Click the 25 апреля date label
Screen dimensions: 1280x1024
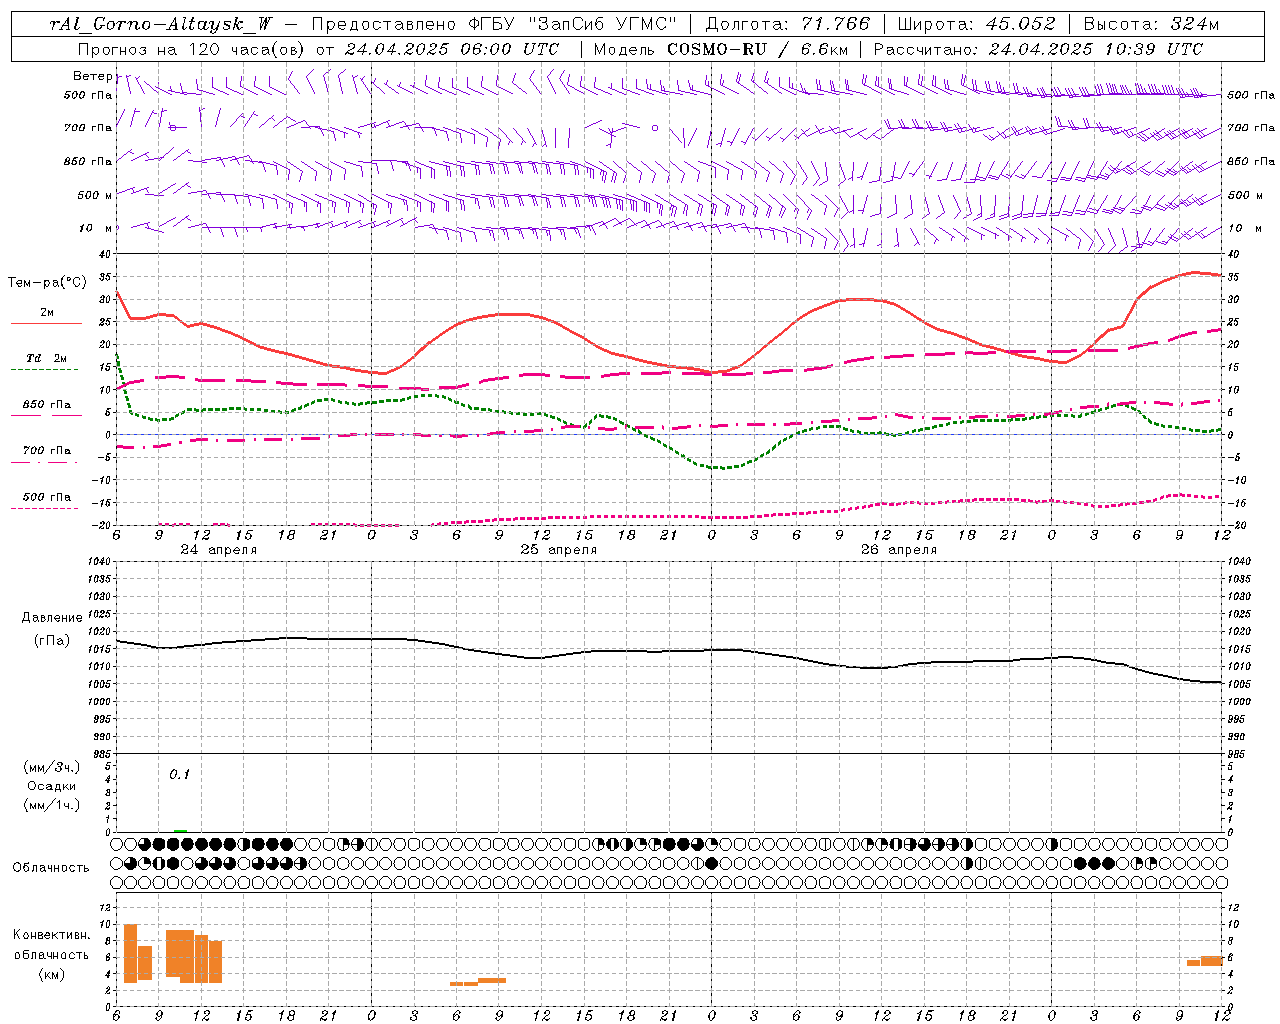click(558, 550)
